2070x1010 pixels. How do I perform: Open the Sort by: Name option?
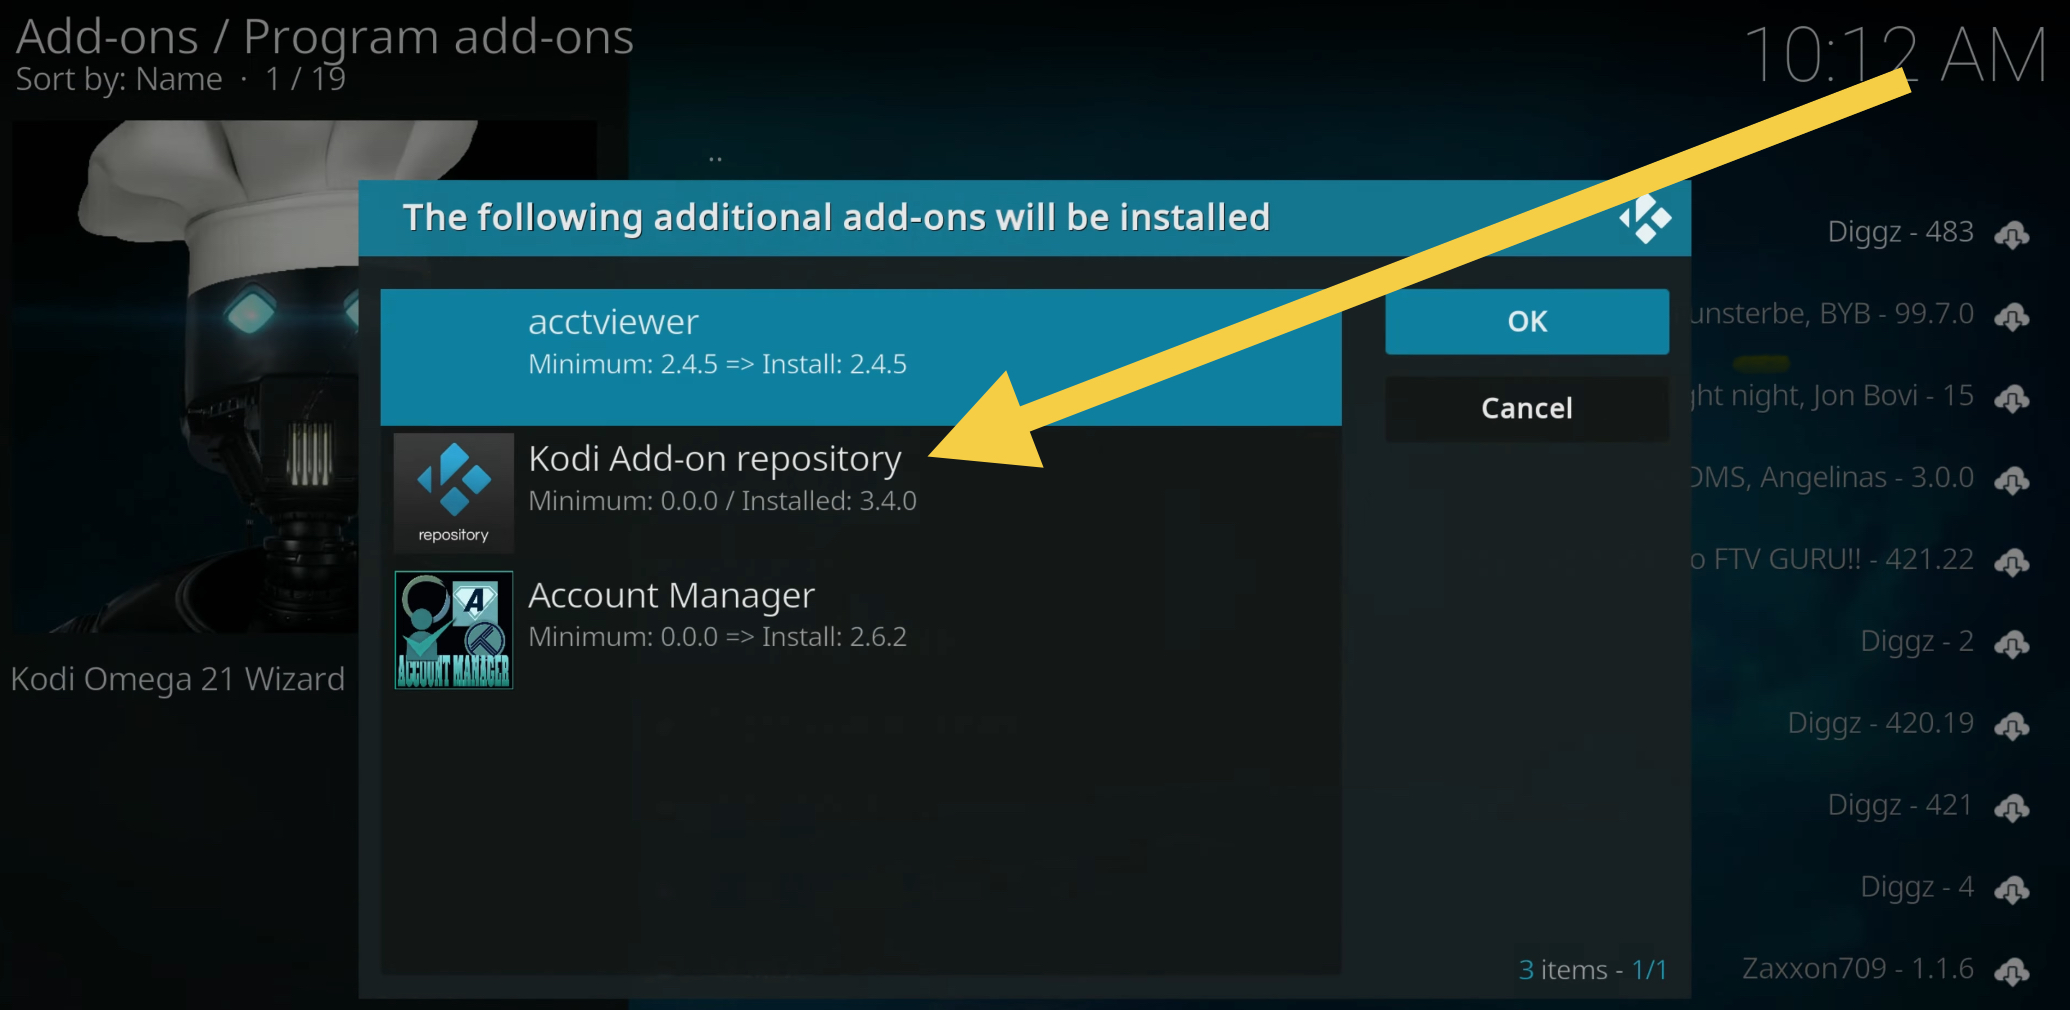pyautogui.click(x=117, y=79)
